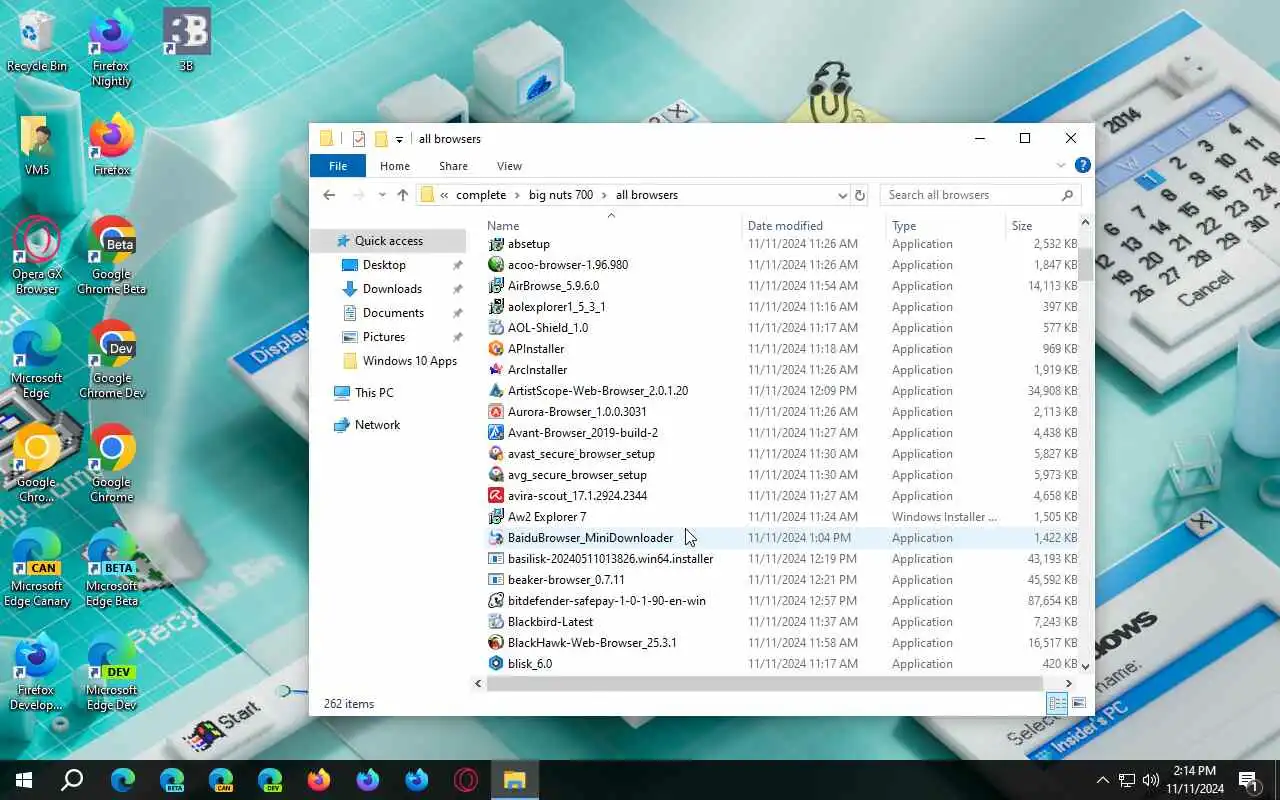This screenshot has width=1280, height=800.
Task: Go up one folder level arrow
Action: click(402, 195)
